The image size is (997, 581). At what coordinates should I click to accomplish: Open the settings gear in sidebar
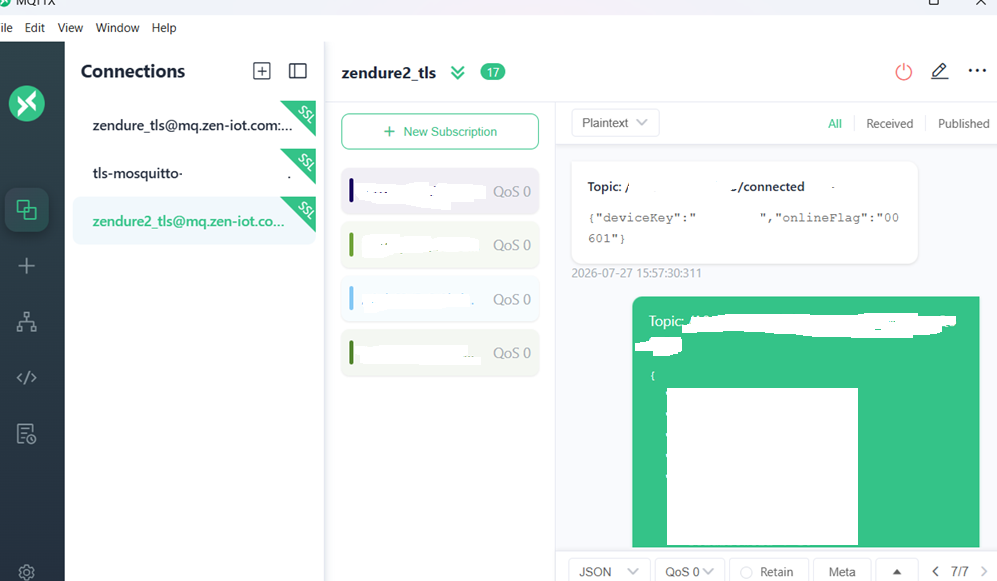coord(27,572)
